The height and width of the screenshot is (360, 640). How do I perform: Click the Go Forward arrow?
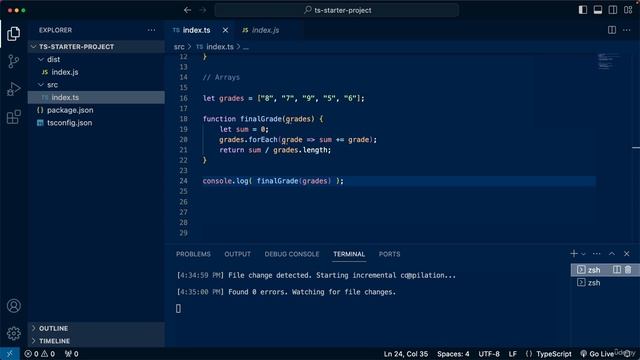[203, 10]
